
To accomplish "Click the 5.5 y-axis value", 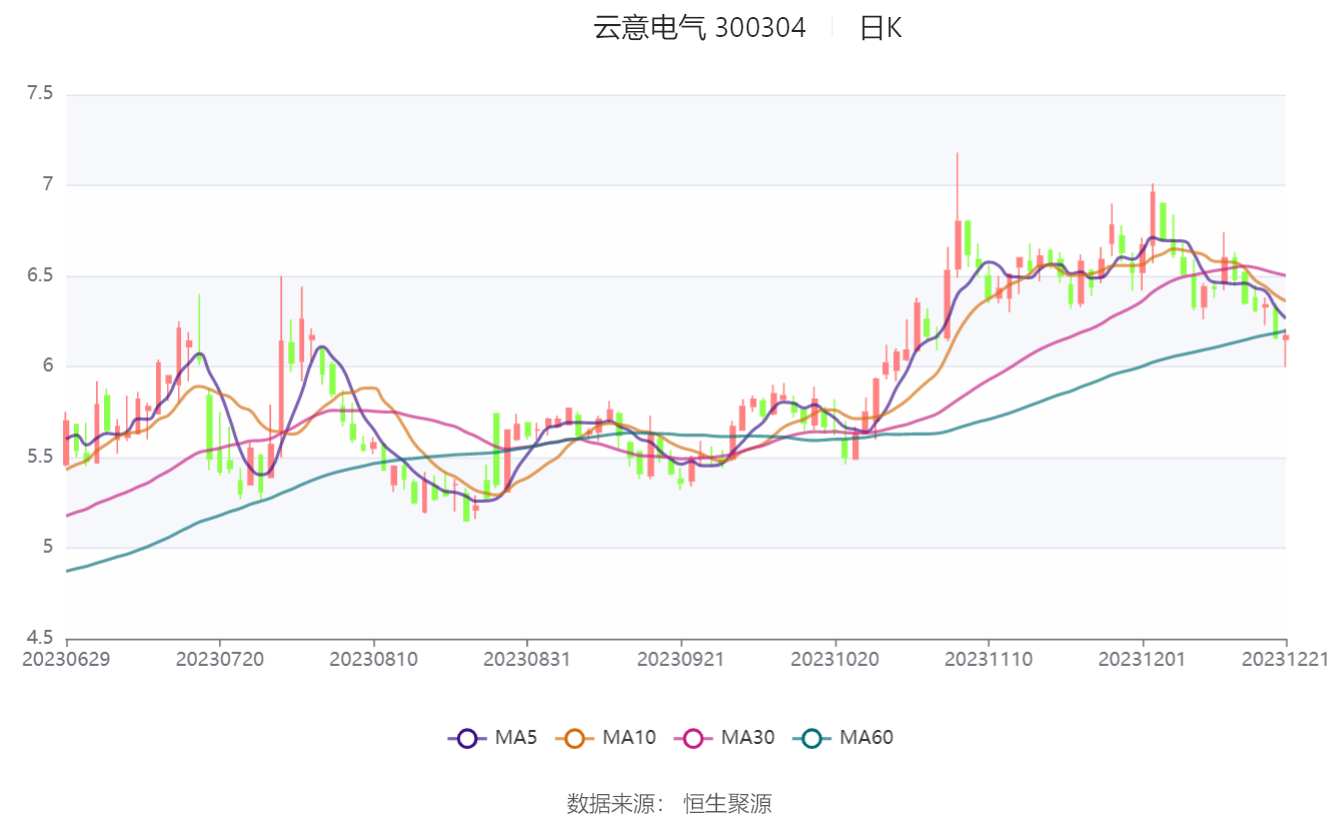I will coord(40,457).
